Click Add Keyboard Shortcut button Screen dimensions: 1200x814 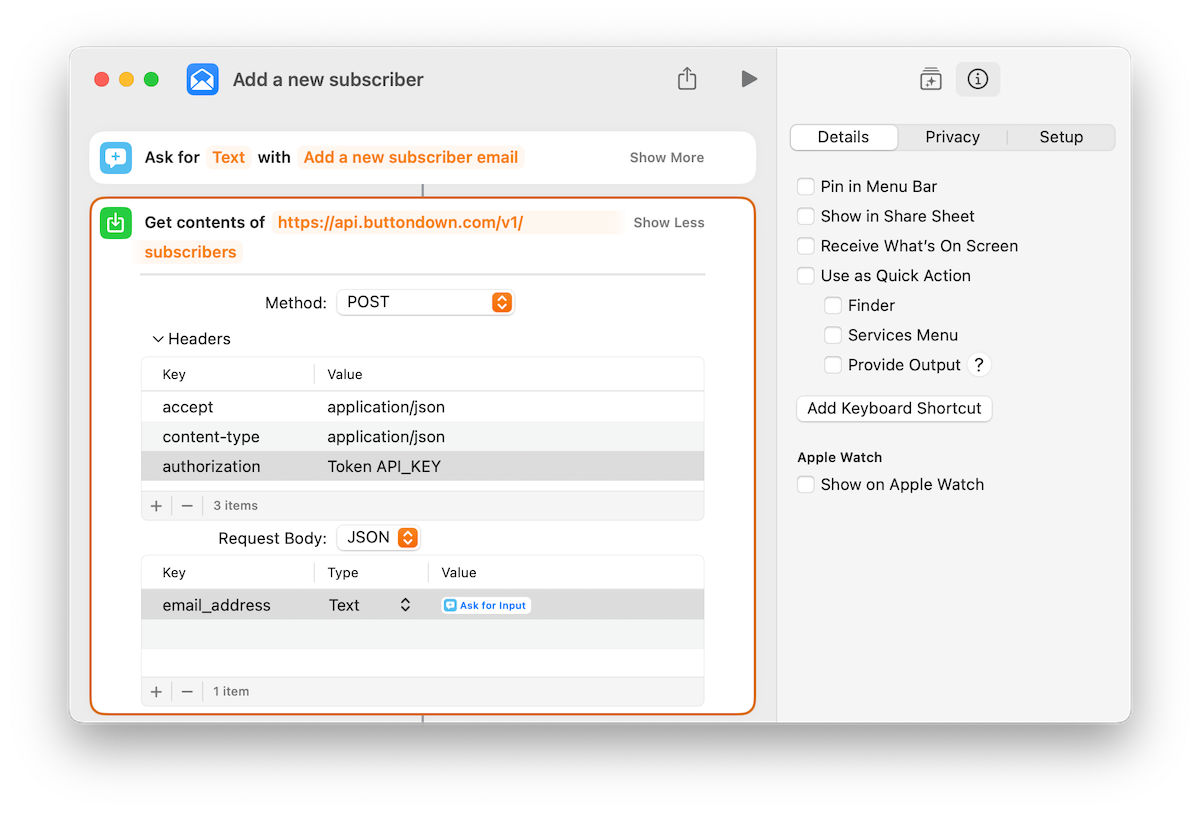[x=894, y=408]
